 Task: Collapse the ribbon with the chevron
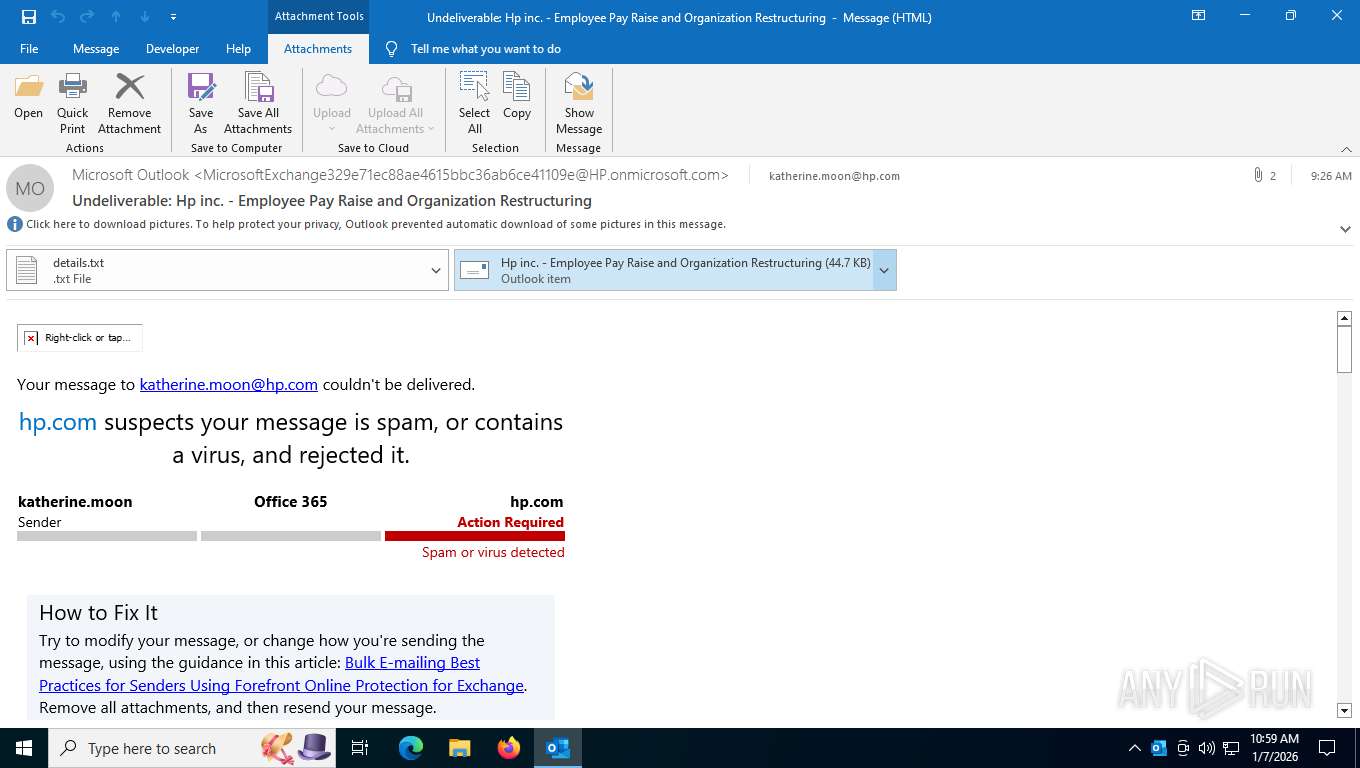1346,149
